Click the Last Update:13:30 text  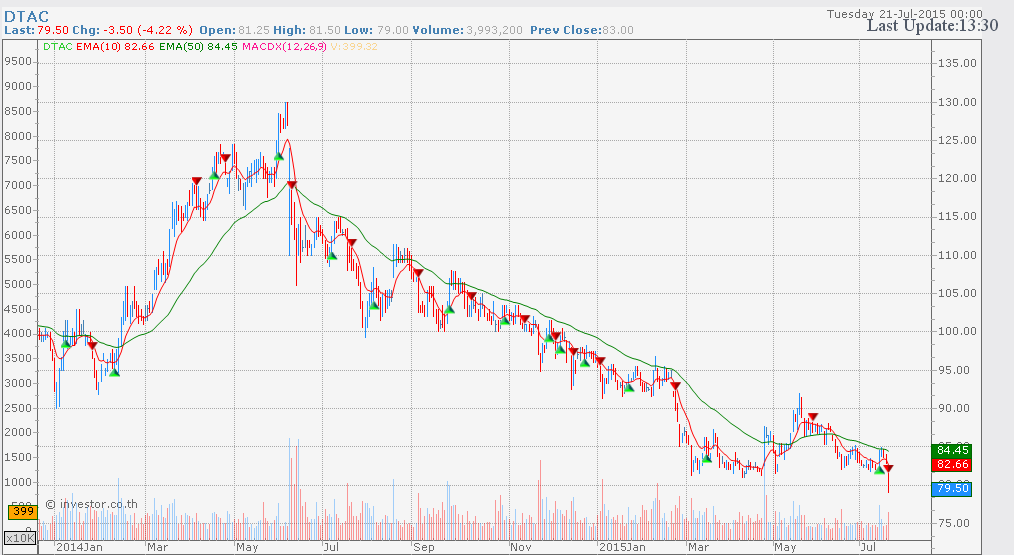click(x=932, y=26)
